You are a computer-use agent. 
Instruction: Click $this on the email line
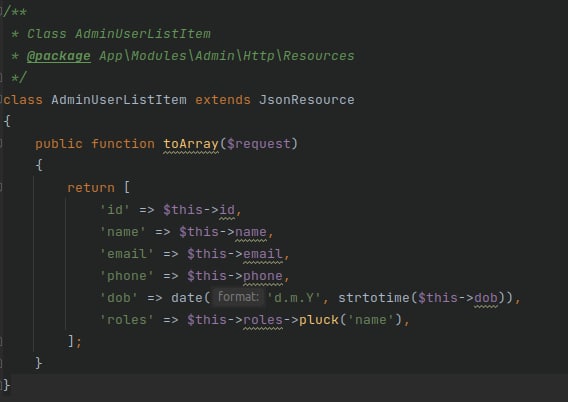(x=207, y=254)
